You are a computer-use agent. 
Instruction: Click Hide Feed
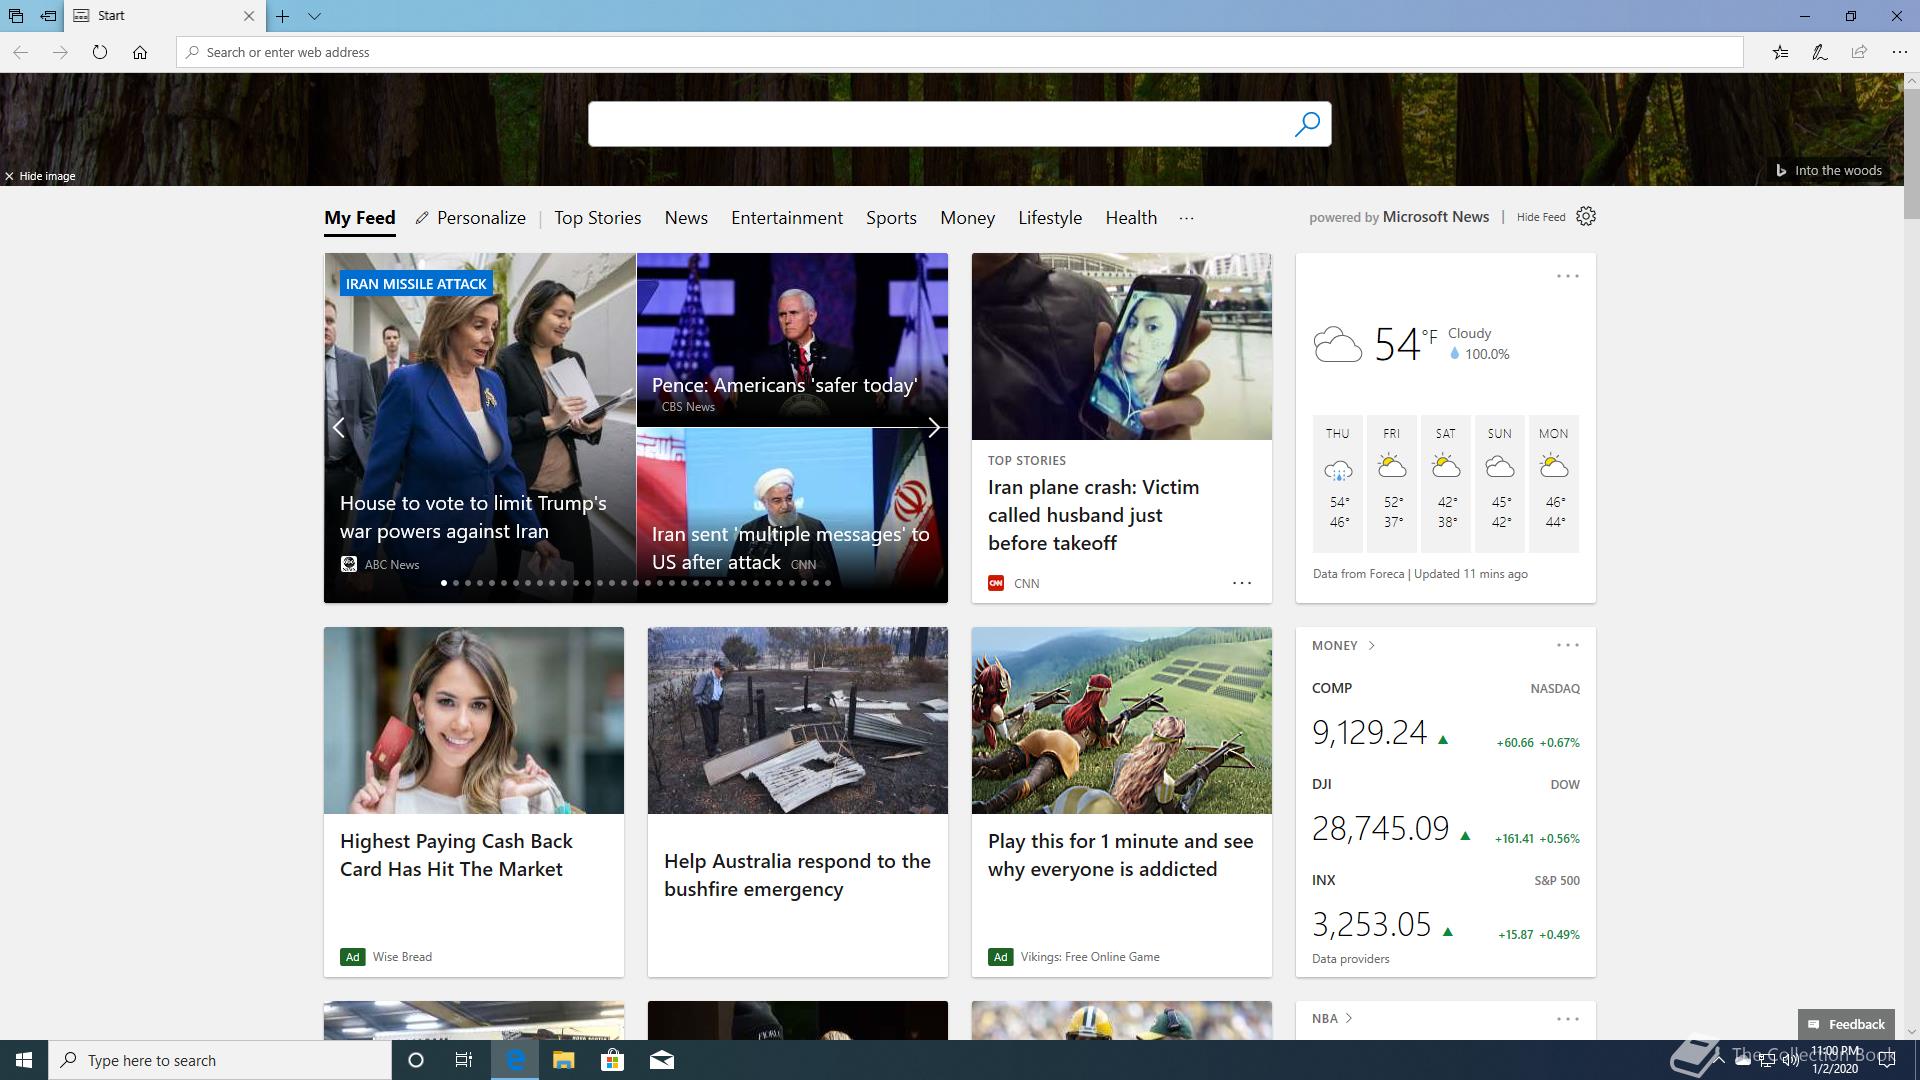1541,217
